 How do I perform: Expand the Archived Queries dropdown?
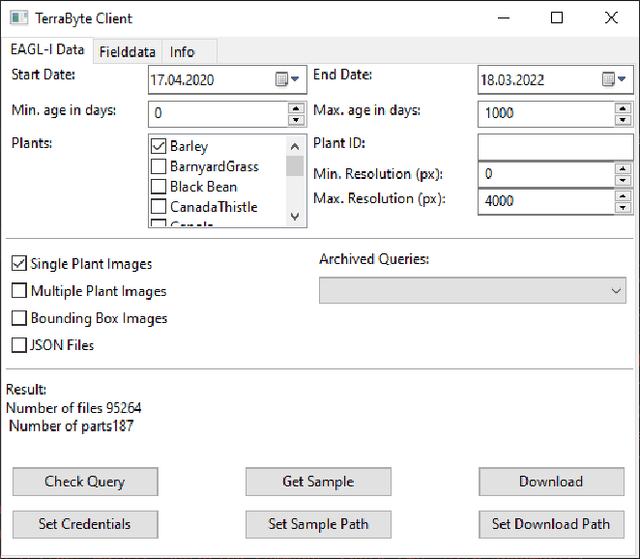(614, 291)
